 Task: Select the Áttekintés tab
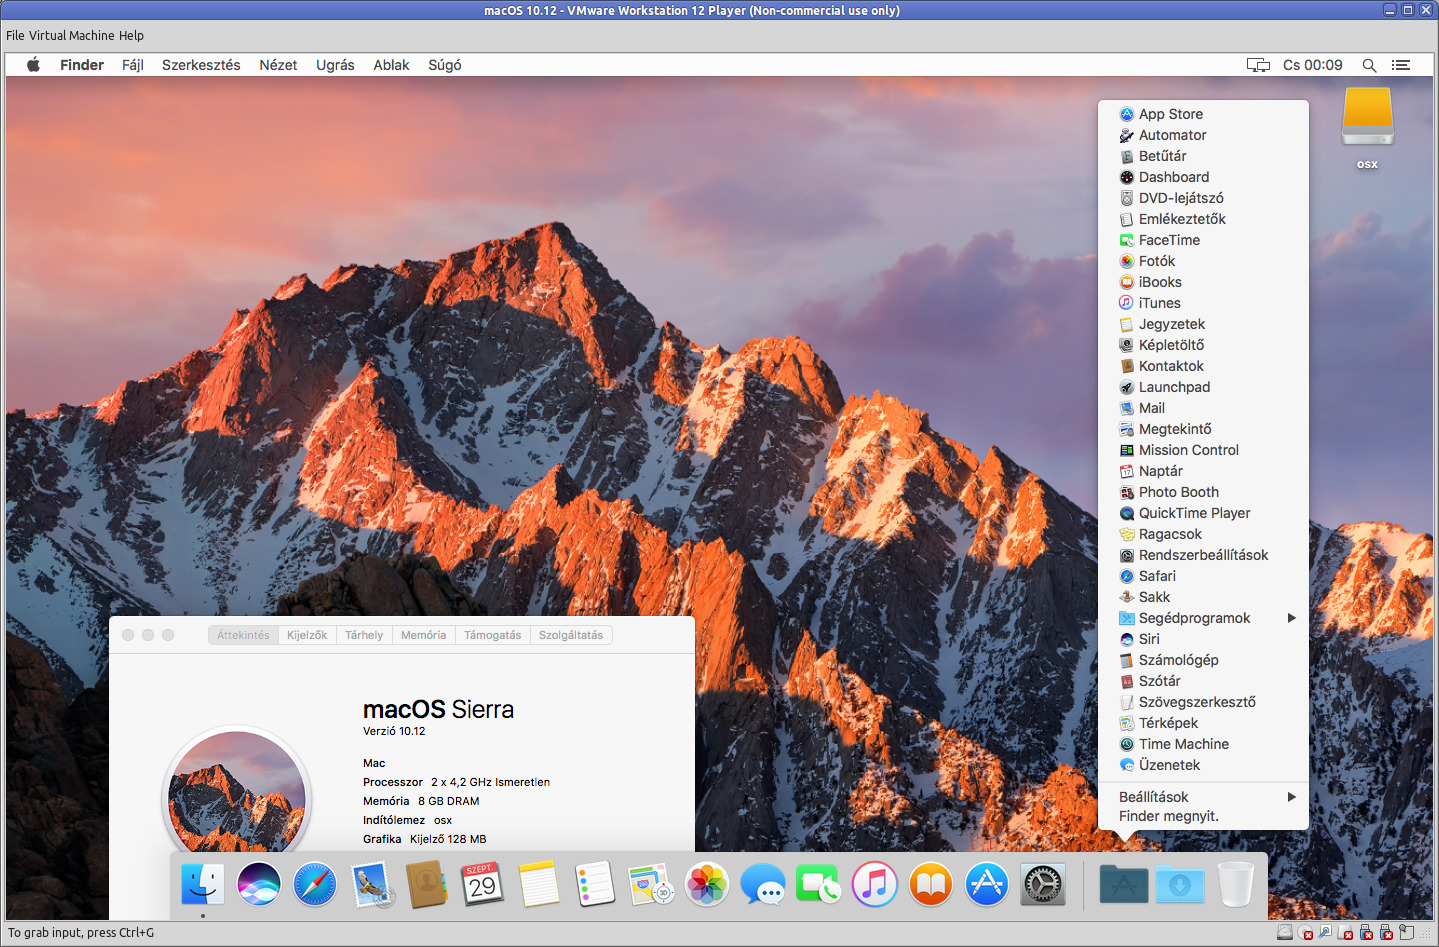pyautogui.click(x=243, y=635)
